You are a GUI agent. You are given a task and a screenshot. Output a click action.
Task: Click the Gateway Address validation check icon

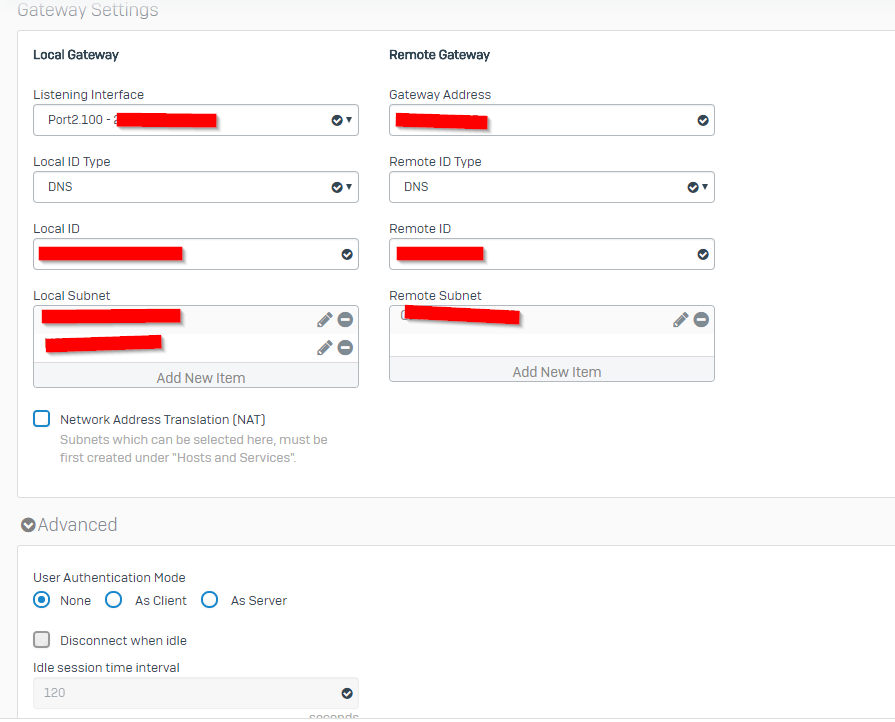click(703, 120)
